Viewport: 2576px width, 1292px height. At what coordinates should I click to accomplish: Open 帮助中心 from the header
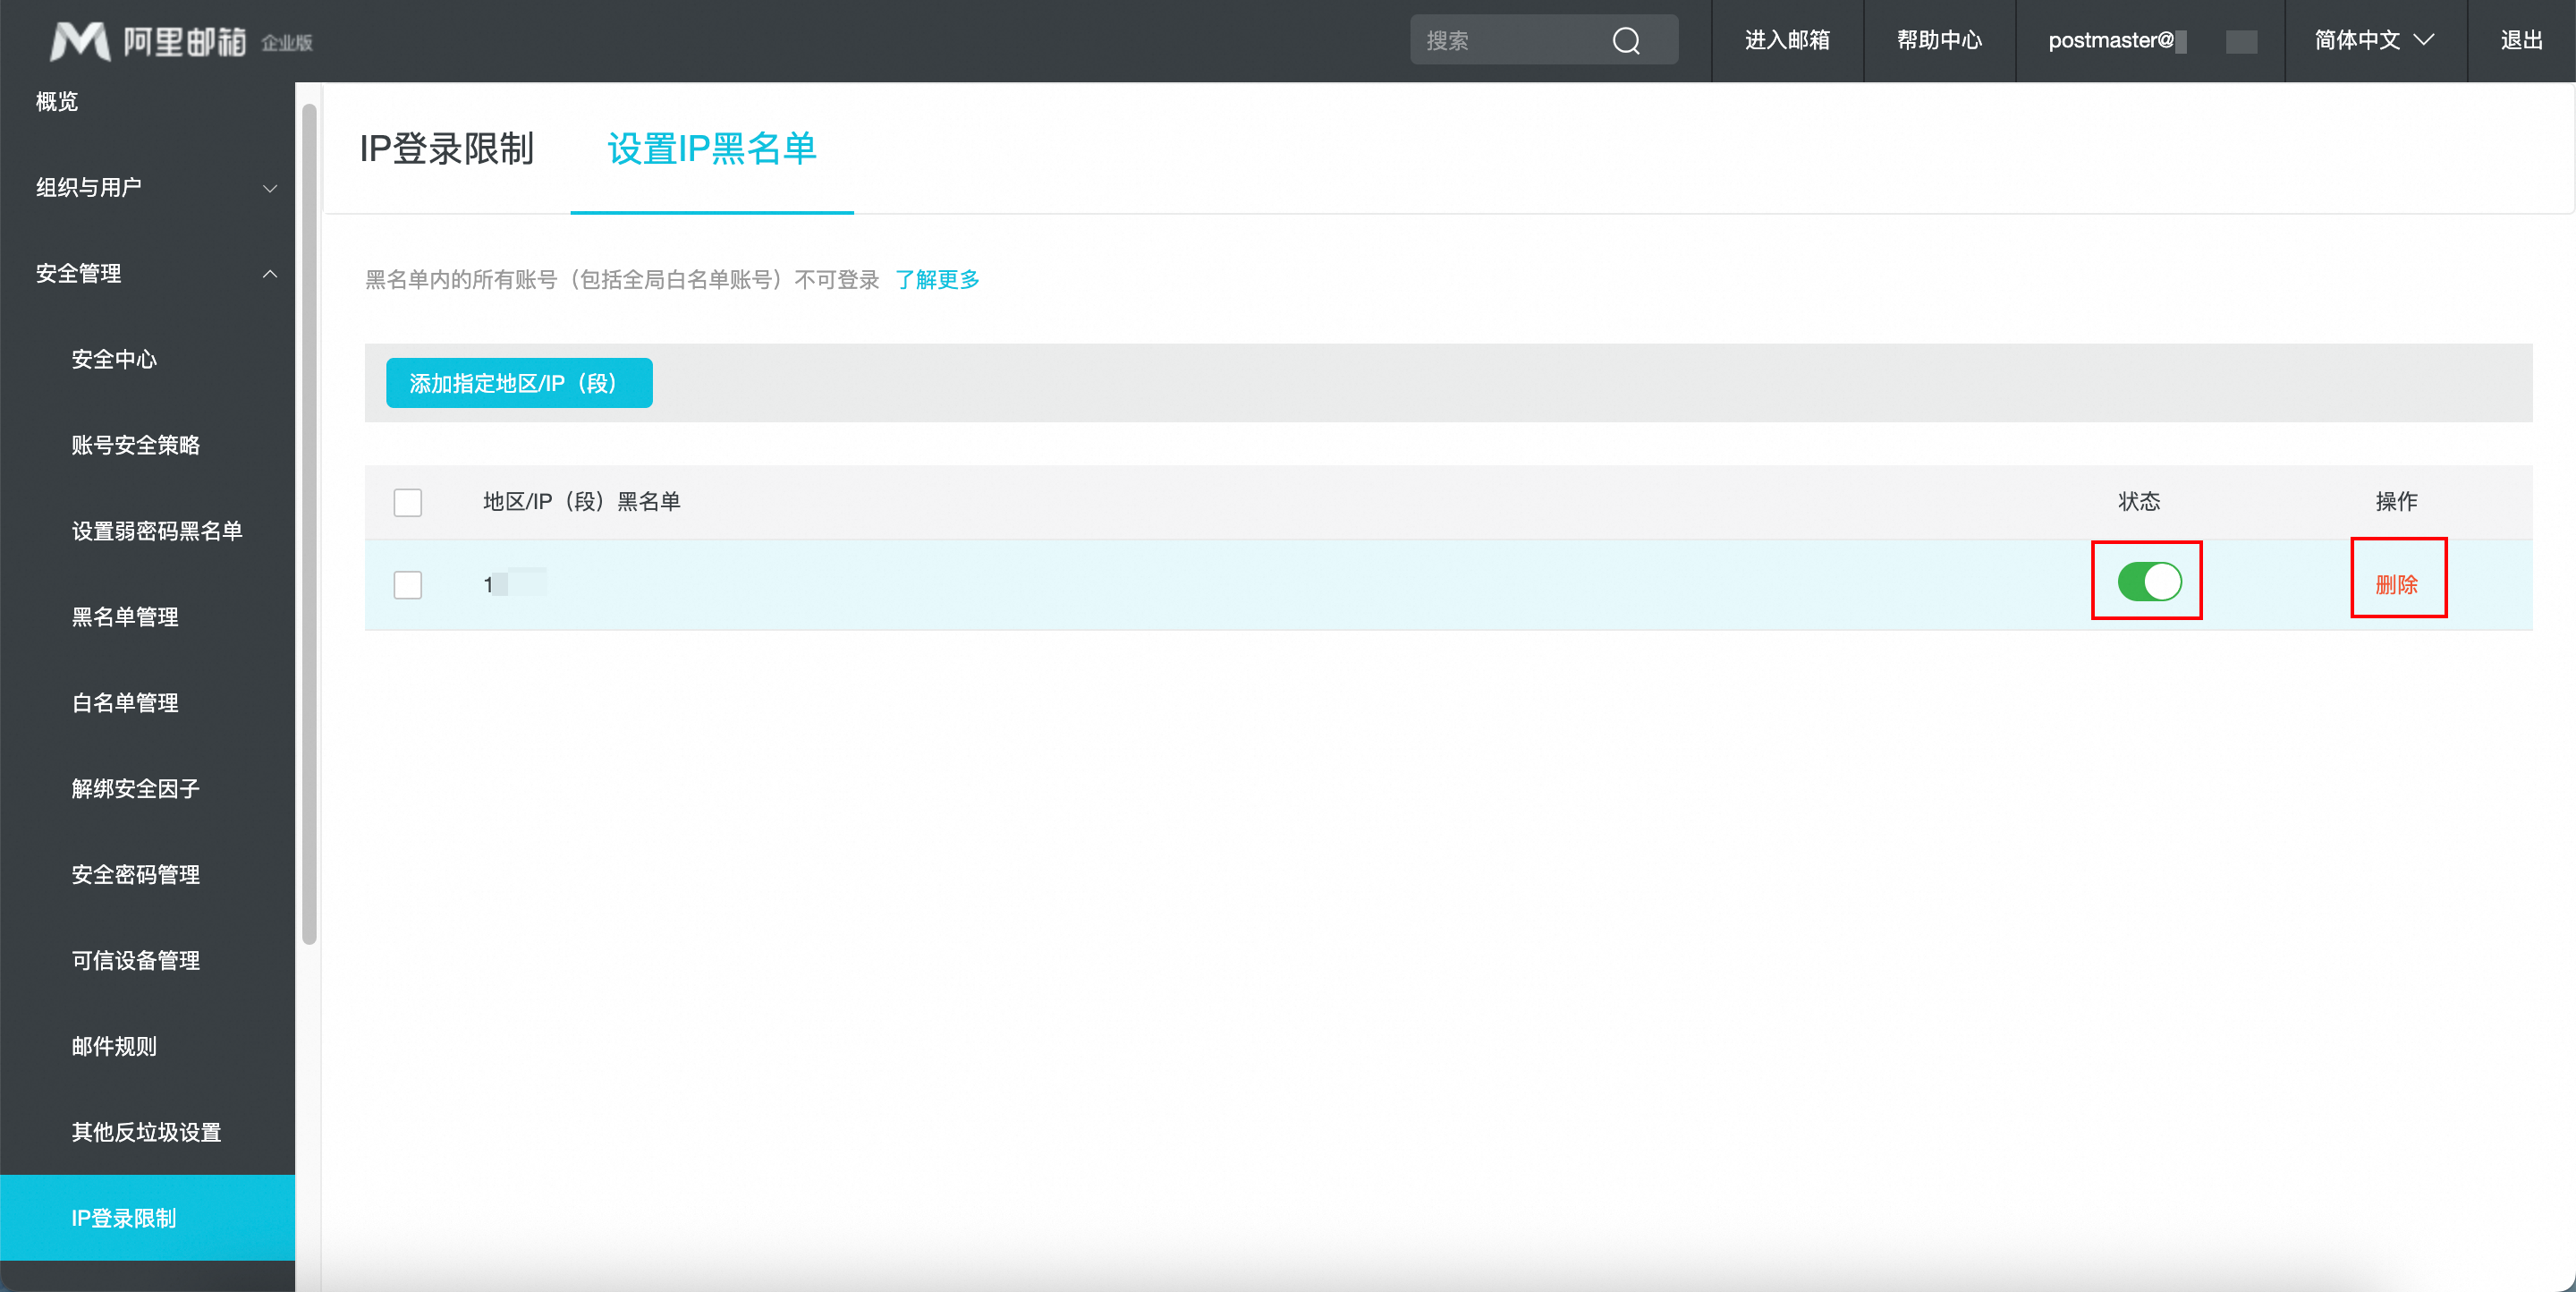pos(1939,41)
